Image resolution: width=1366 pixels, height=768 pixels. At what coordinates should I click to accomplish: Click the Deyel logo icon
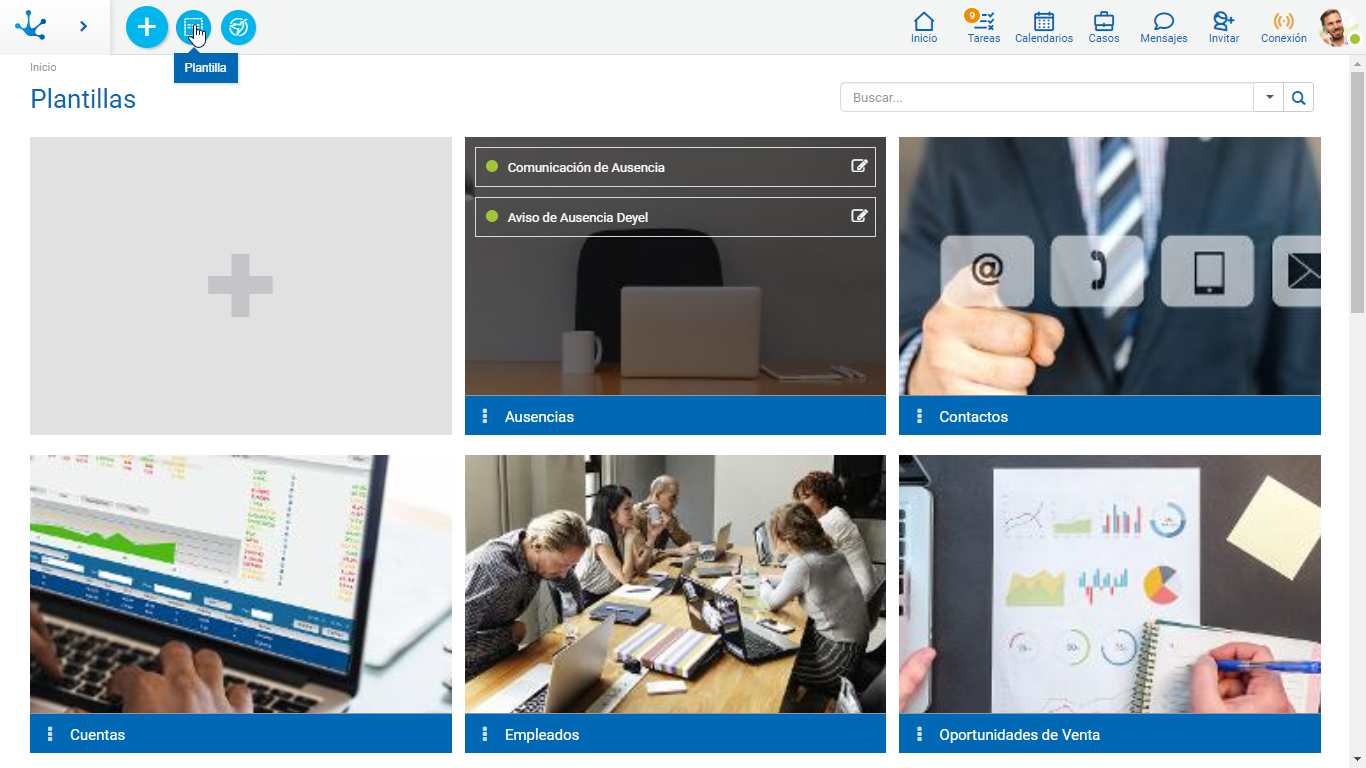coord(31,26)
